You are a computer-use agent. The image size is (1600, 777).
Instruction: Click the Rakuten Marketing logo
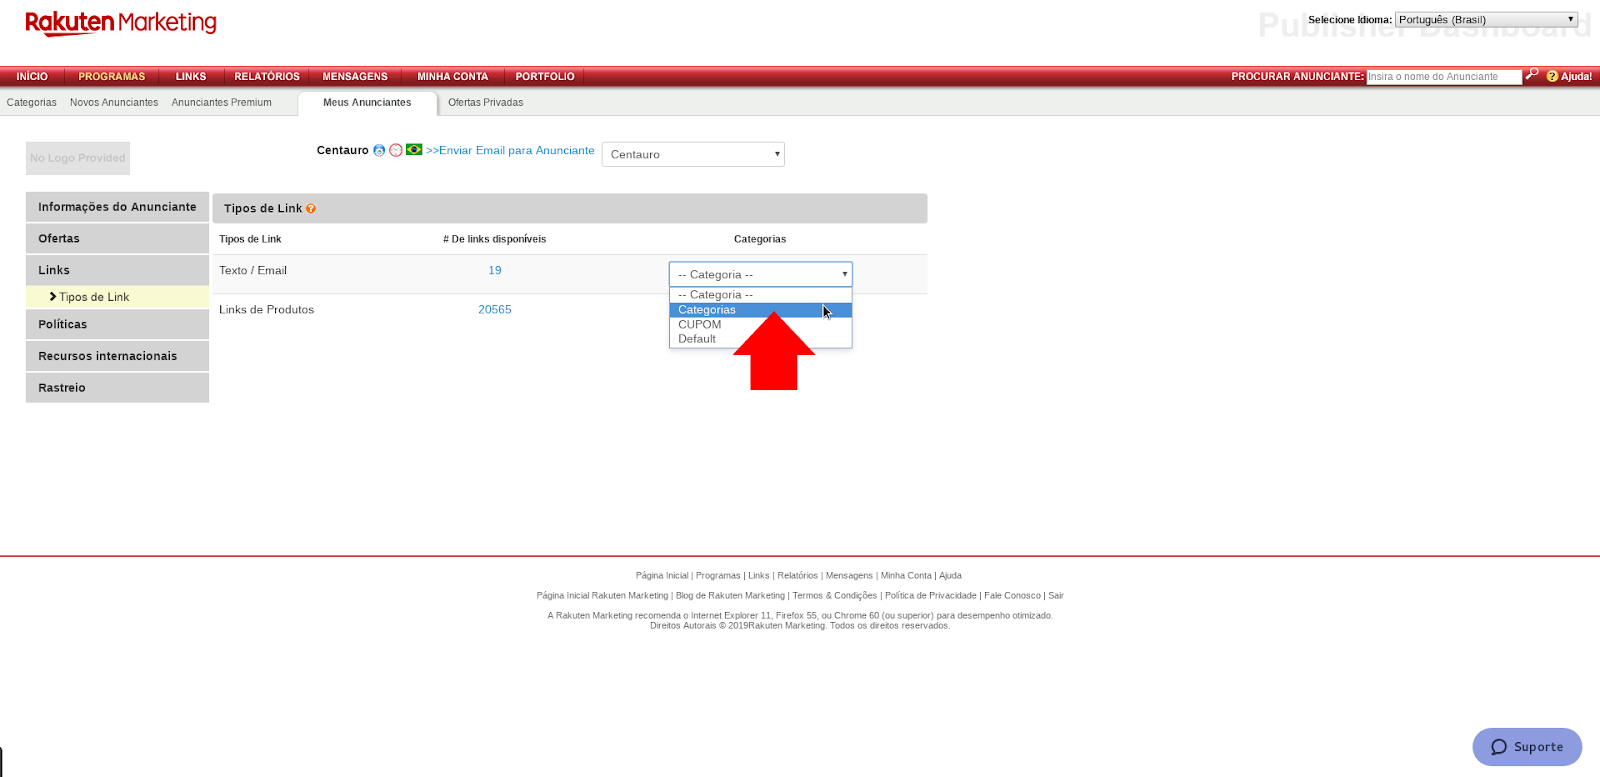[x=121, y=23]
